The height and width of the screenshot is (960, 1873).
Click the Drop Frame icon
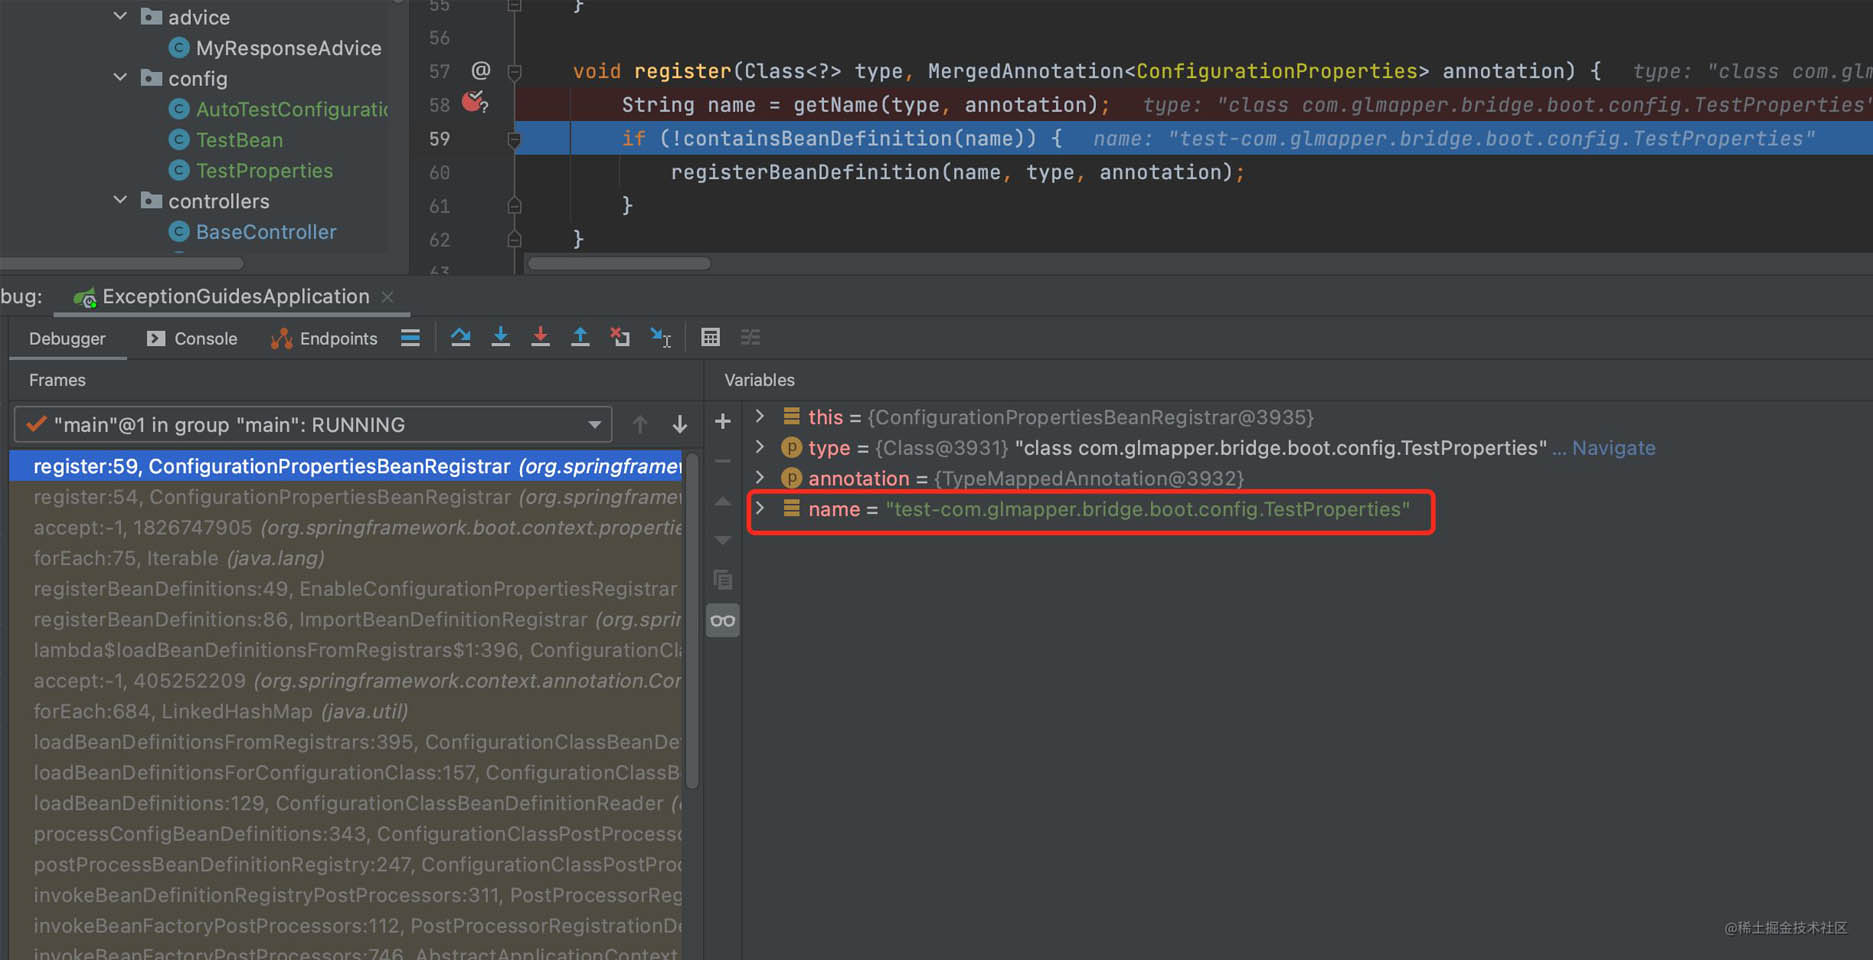tap(620, 338)
